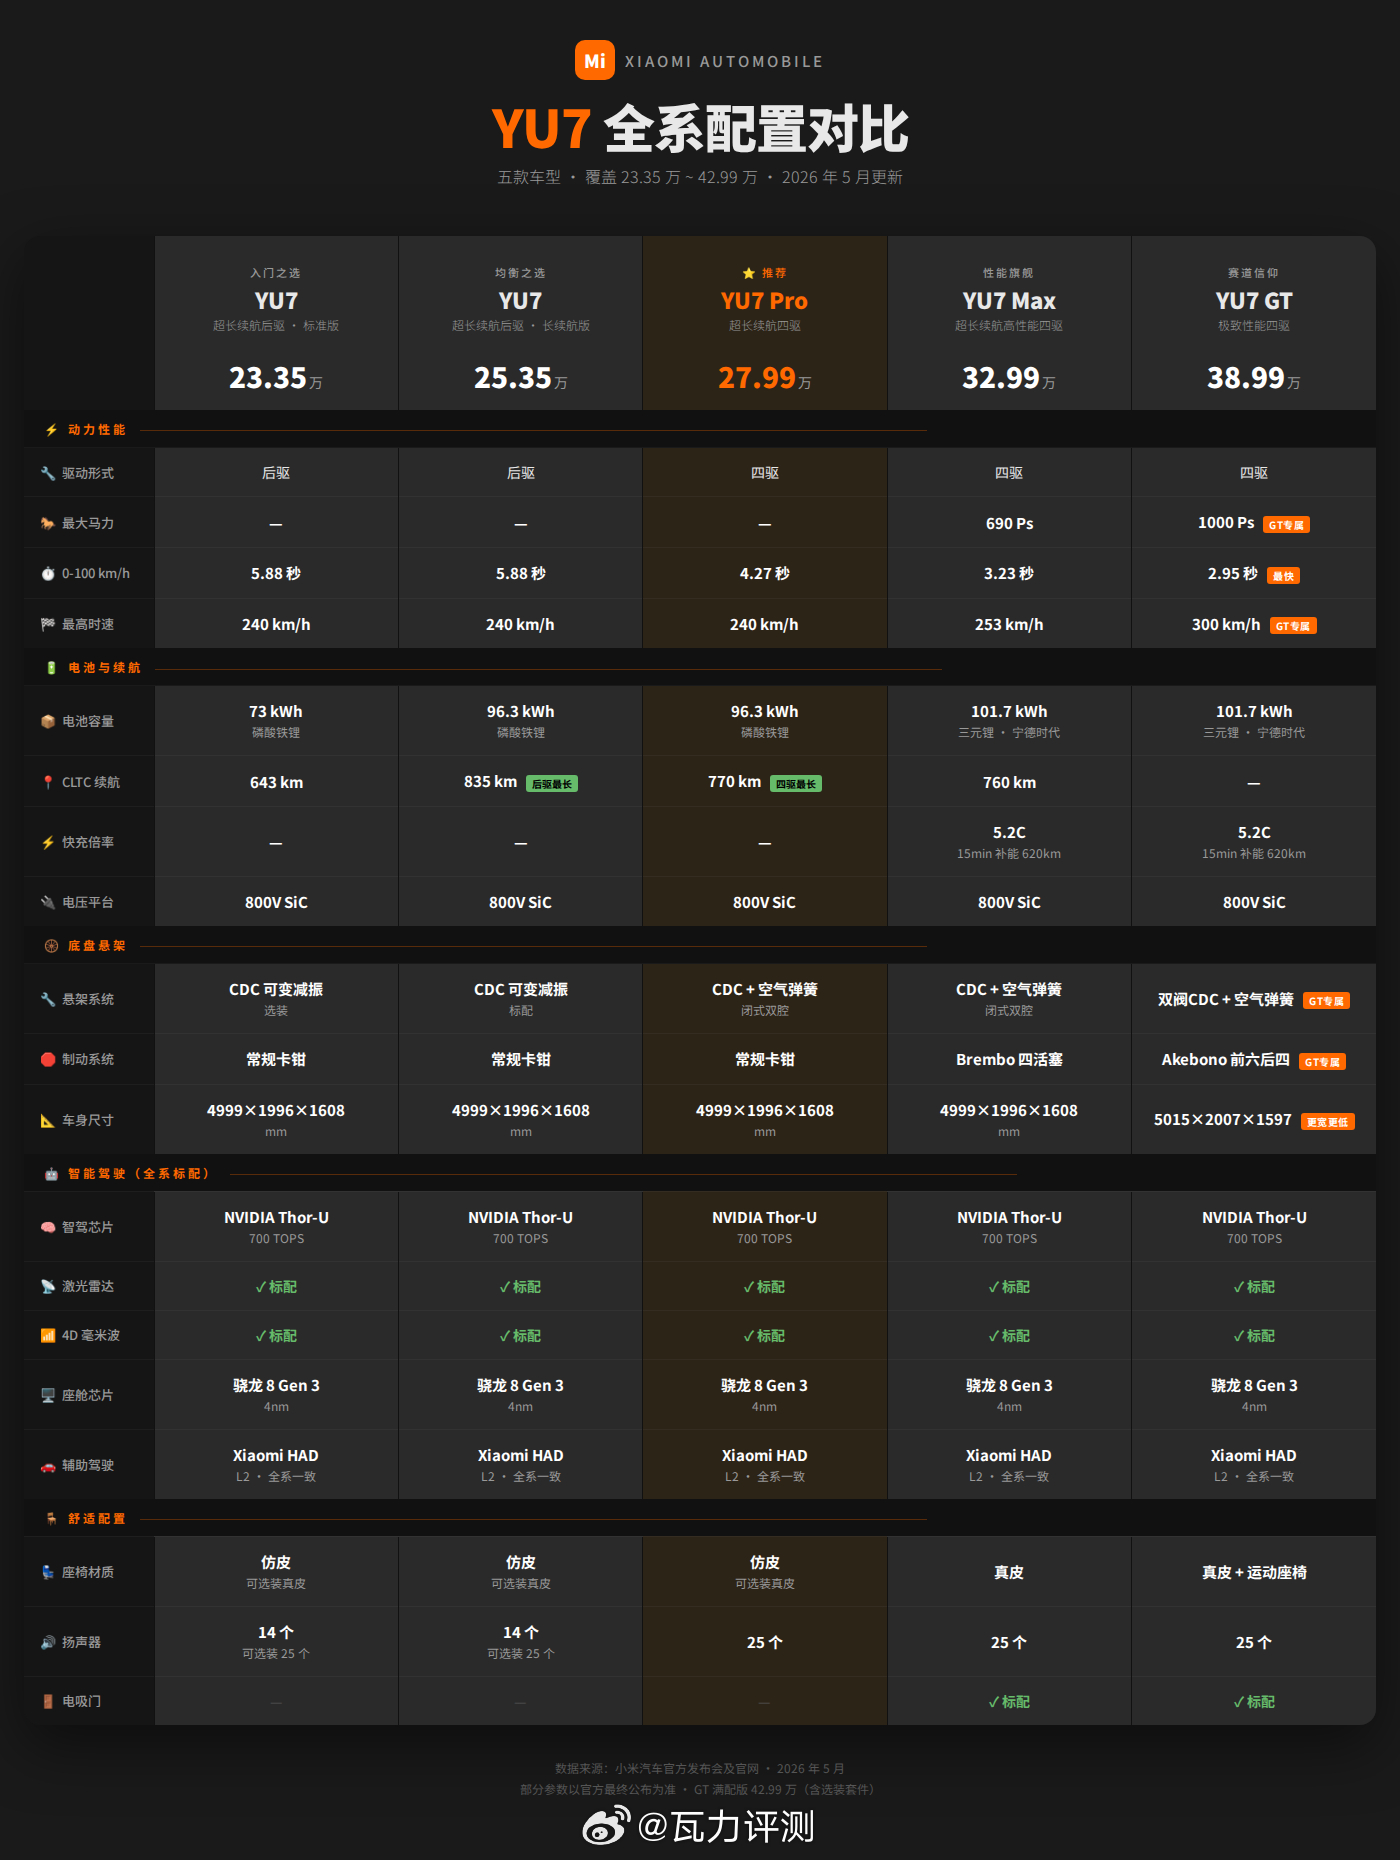Click the 23.35 万 price

(276, 378)
